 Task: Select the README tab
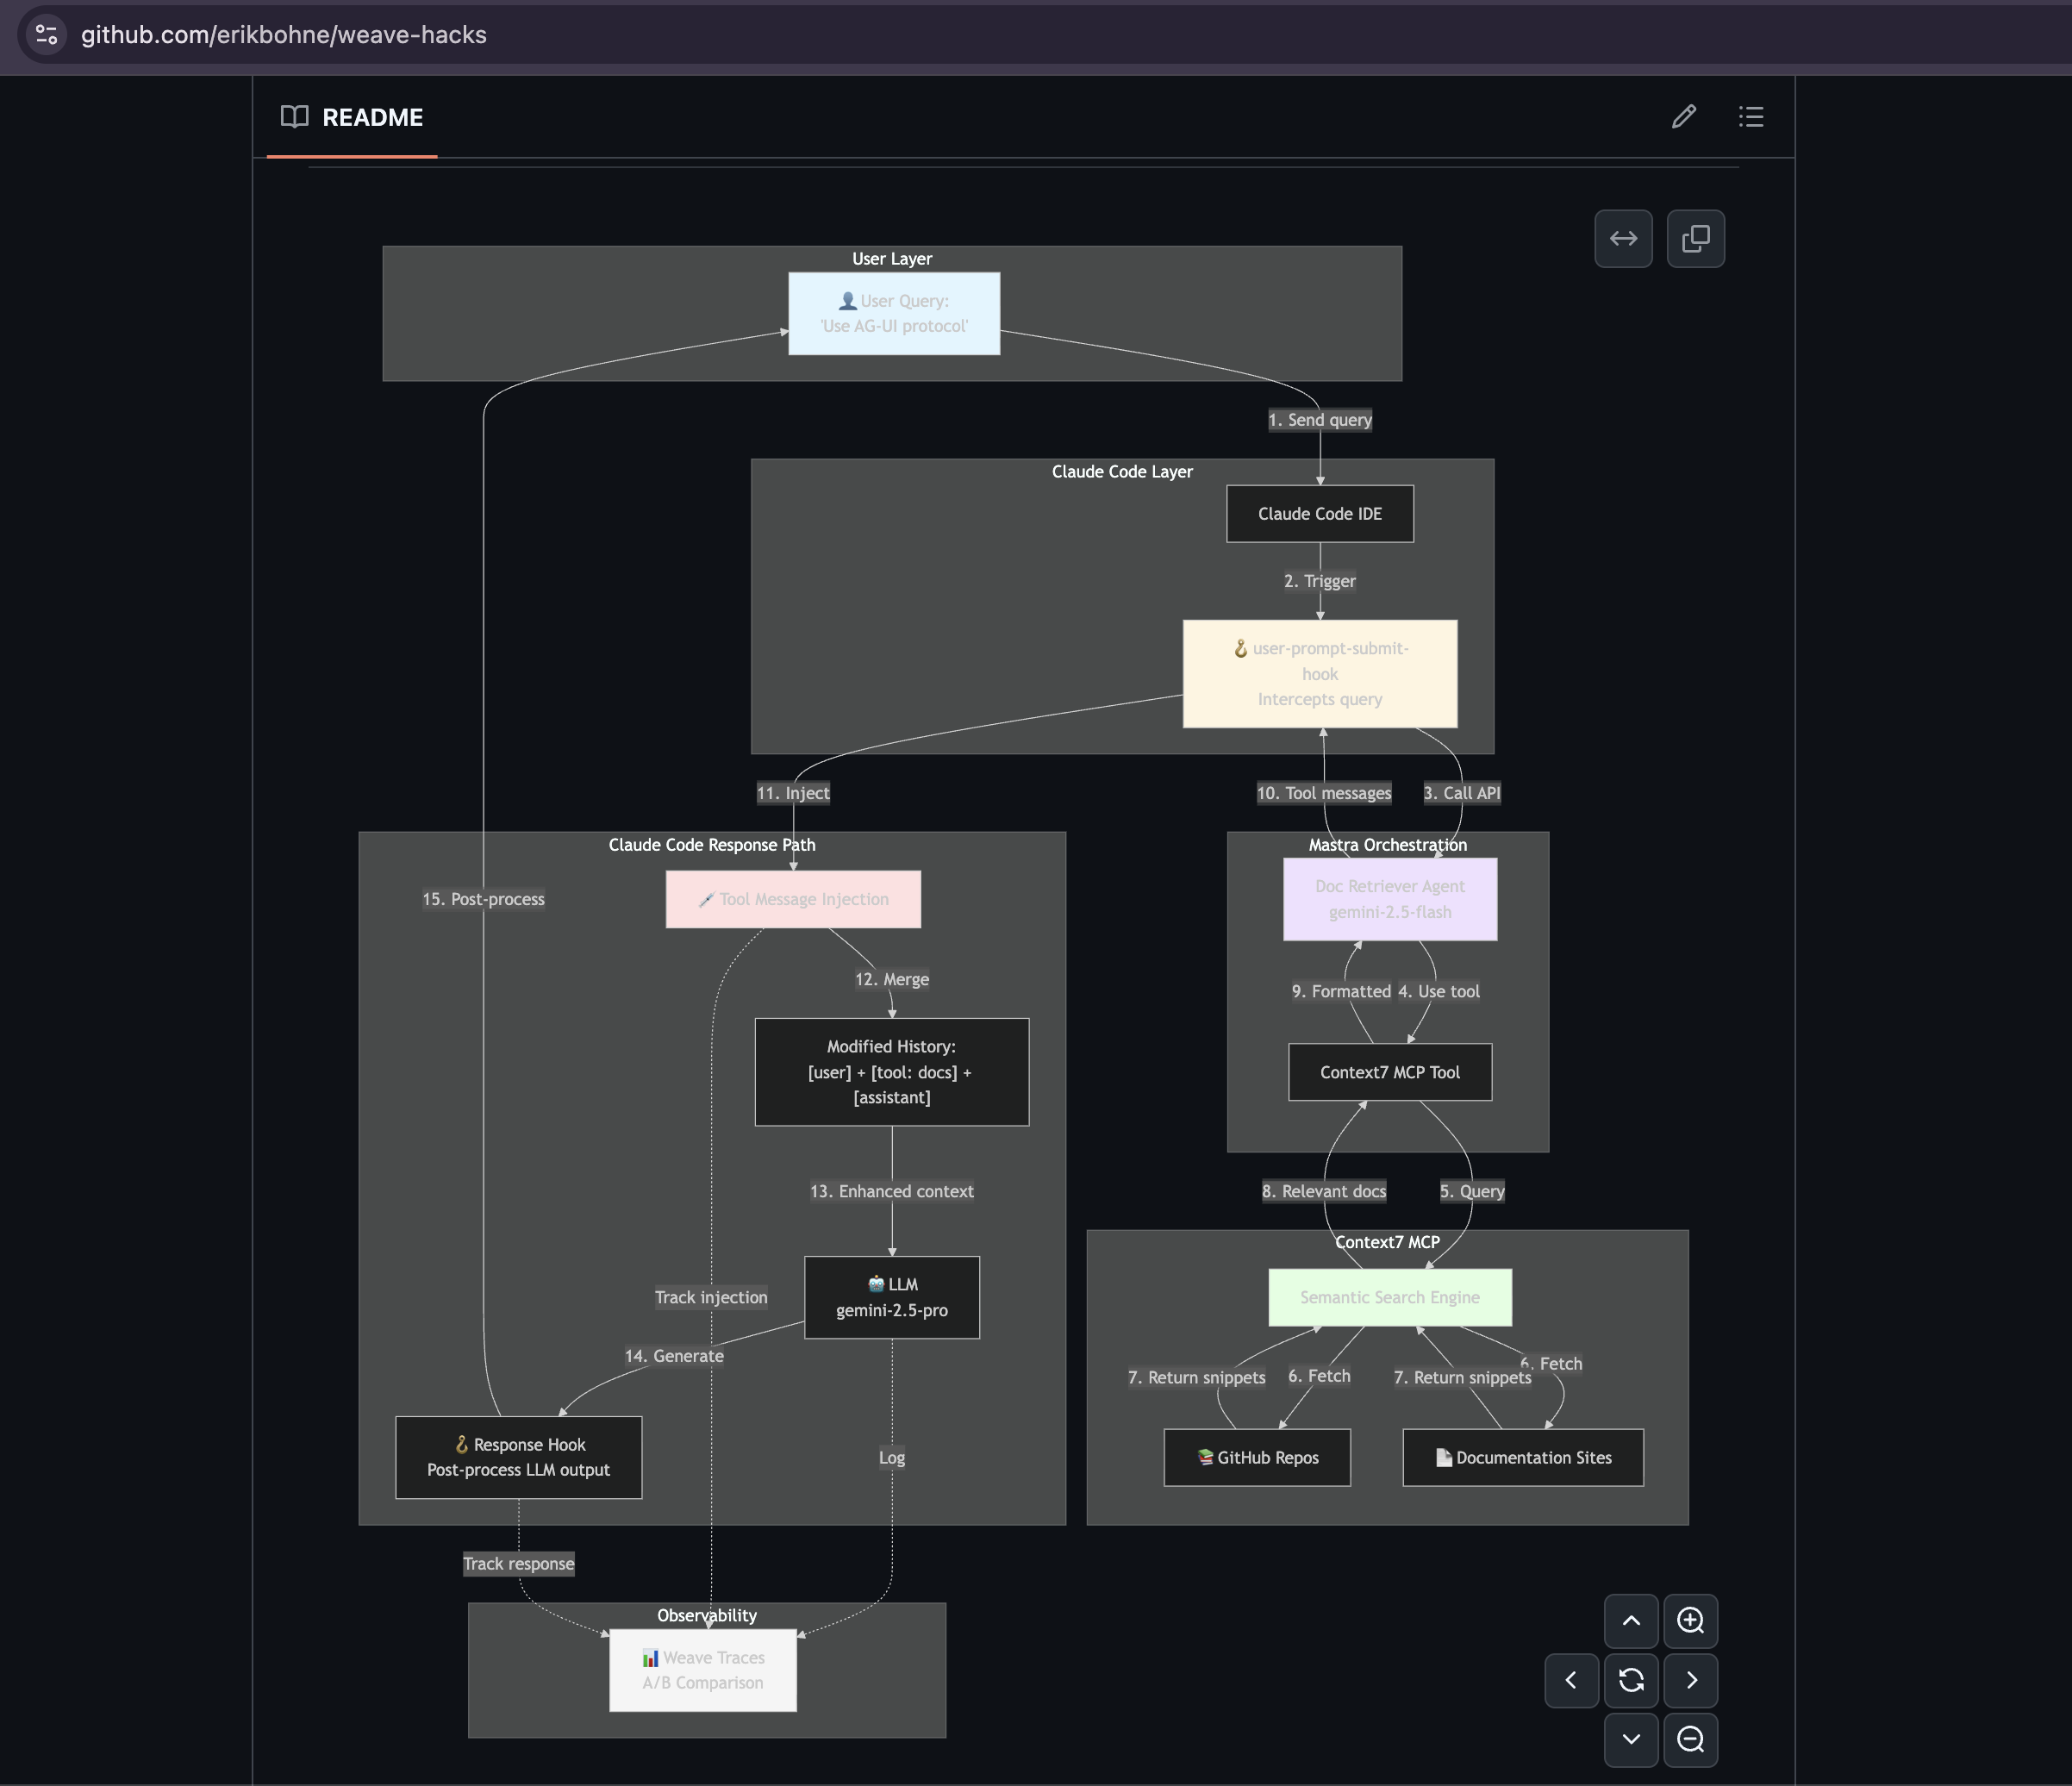(352, 118)
